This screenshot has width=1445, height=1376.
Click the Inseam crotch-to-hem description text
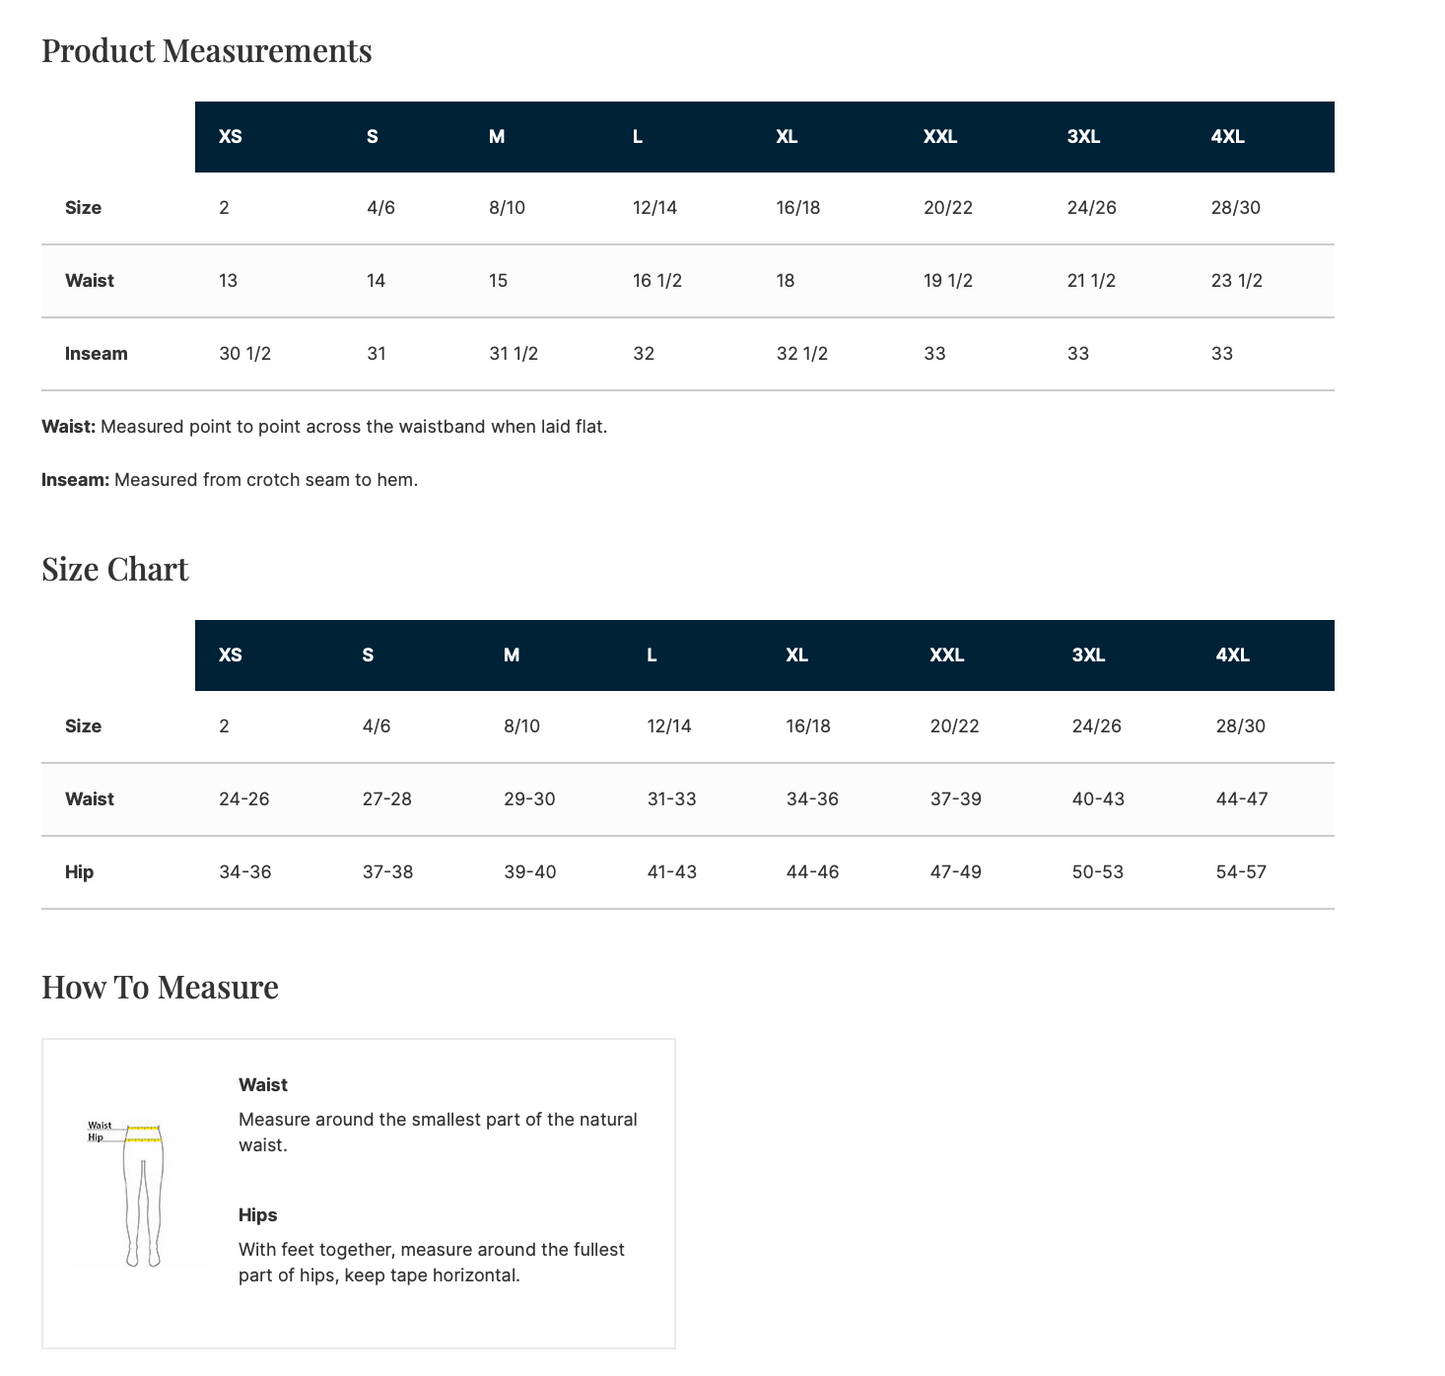(229, 480)
